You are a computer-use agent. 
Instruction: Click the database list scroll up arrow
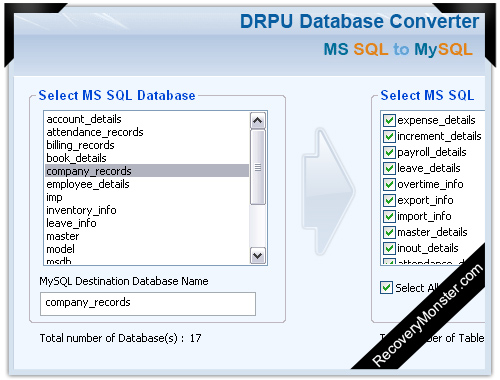[x=258, y=120]
